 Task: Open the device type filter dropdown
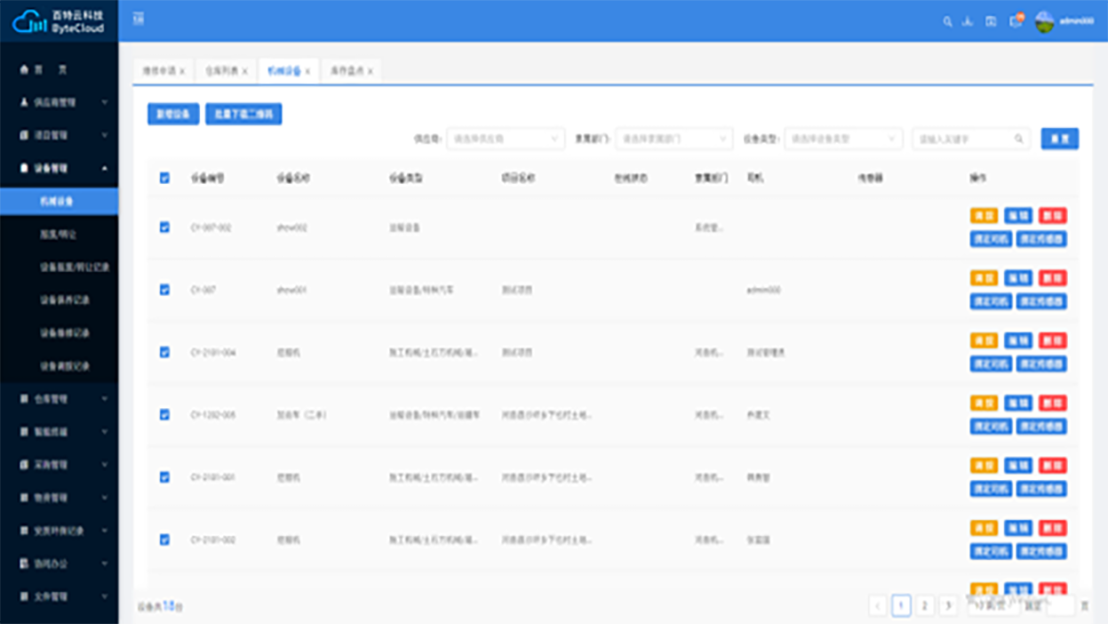(x=843, y=139)
